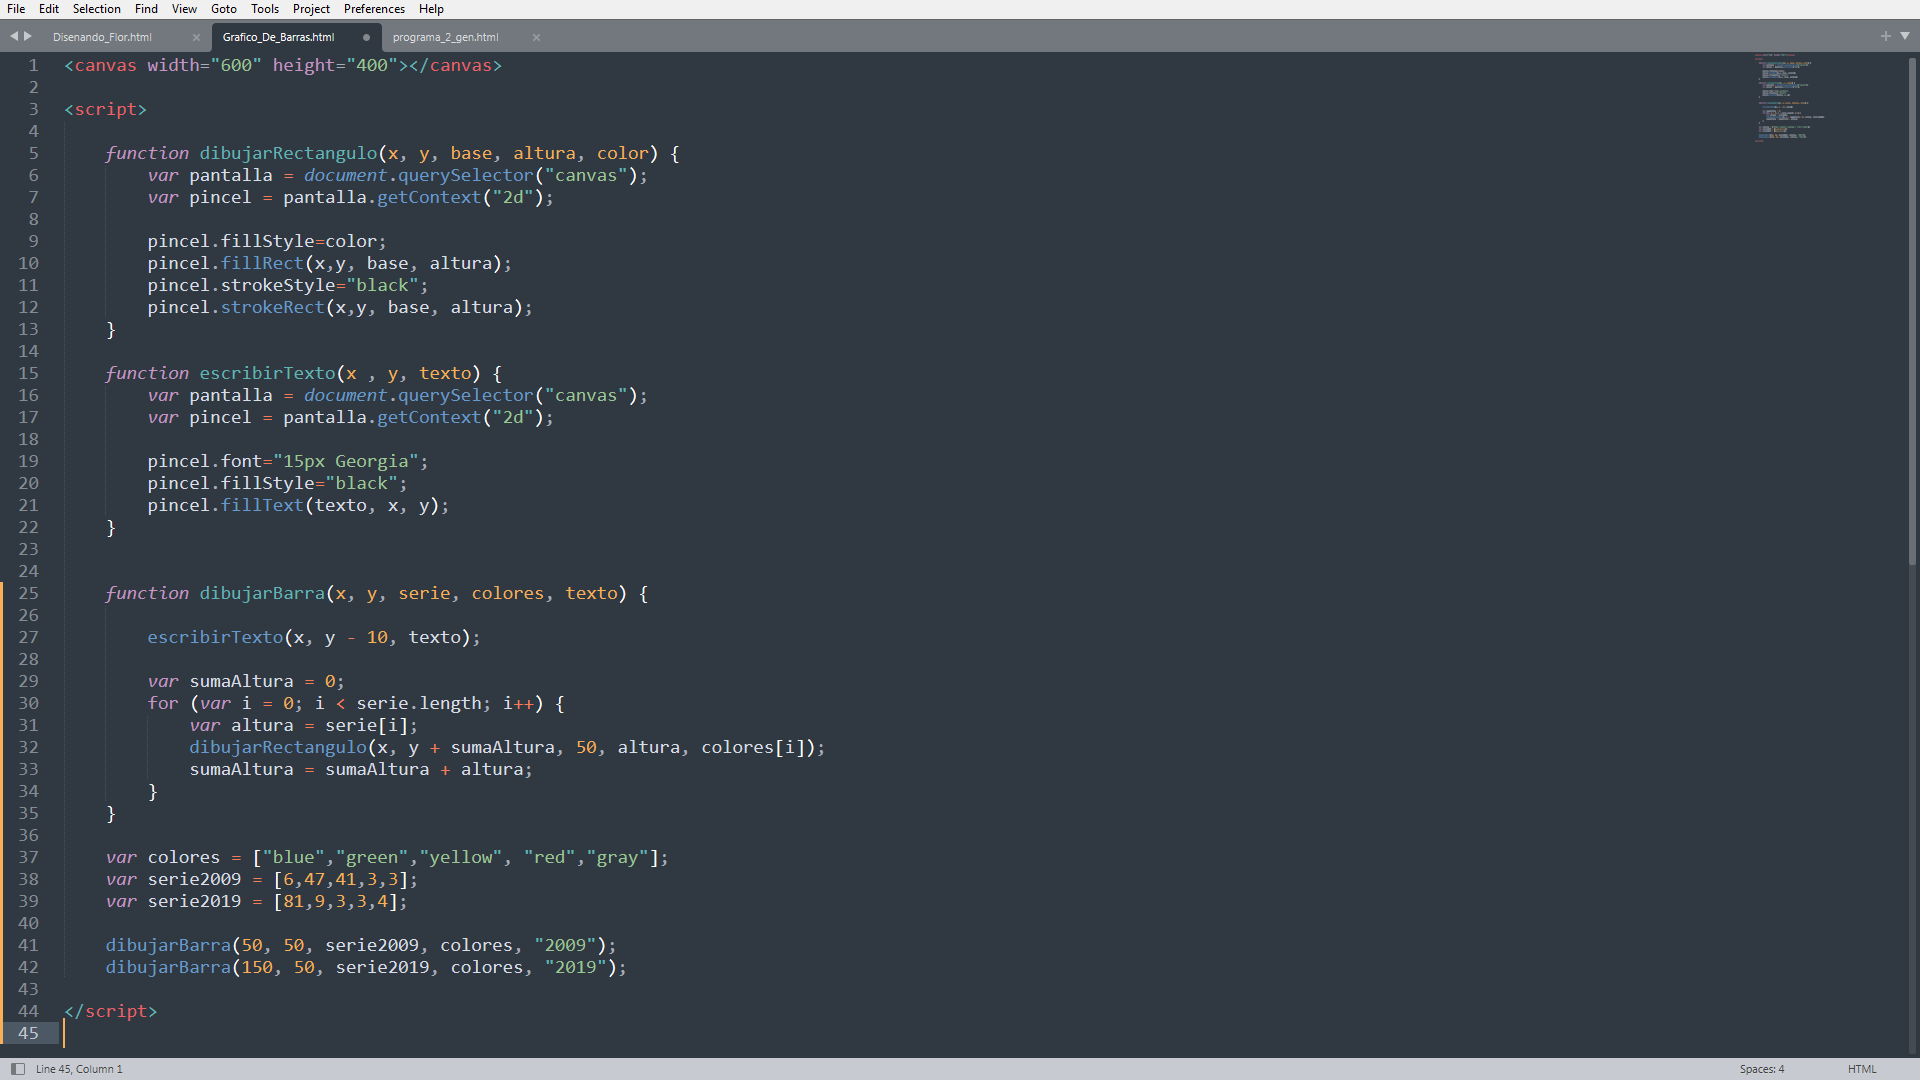This screenshot has height=1080, width=1920.
Task: Click pincel.strokeStyle="black" line
Action: click(287, 285)
